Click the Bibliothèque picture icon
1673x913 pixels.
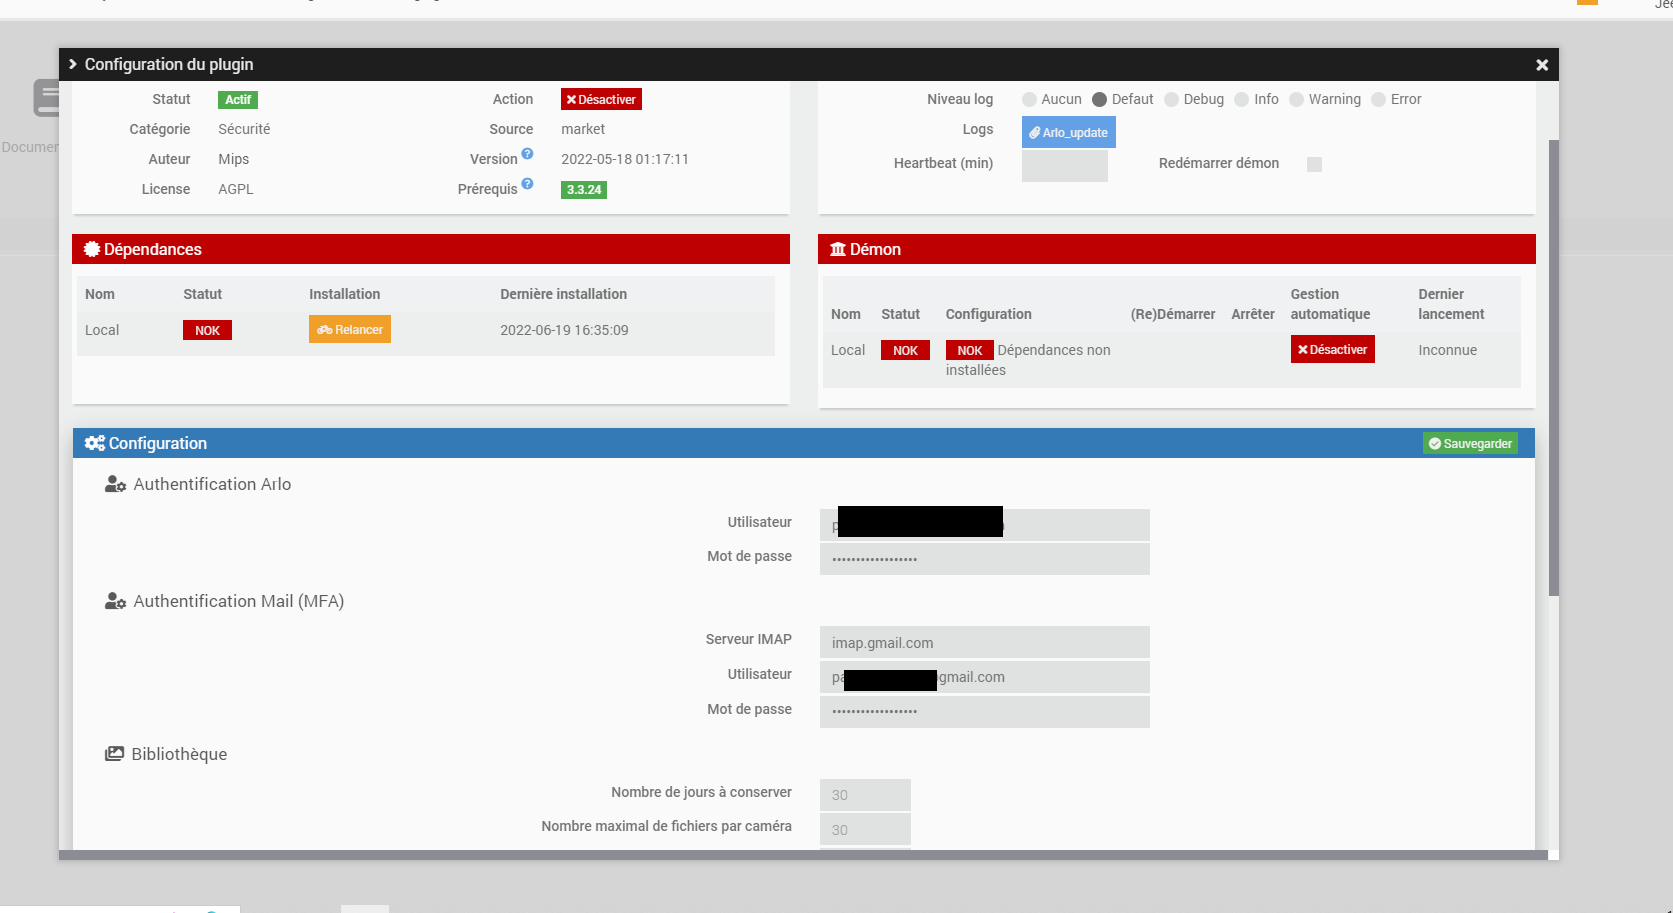click(115, 754)
